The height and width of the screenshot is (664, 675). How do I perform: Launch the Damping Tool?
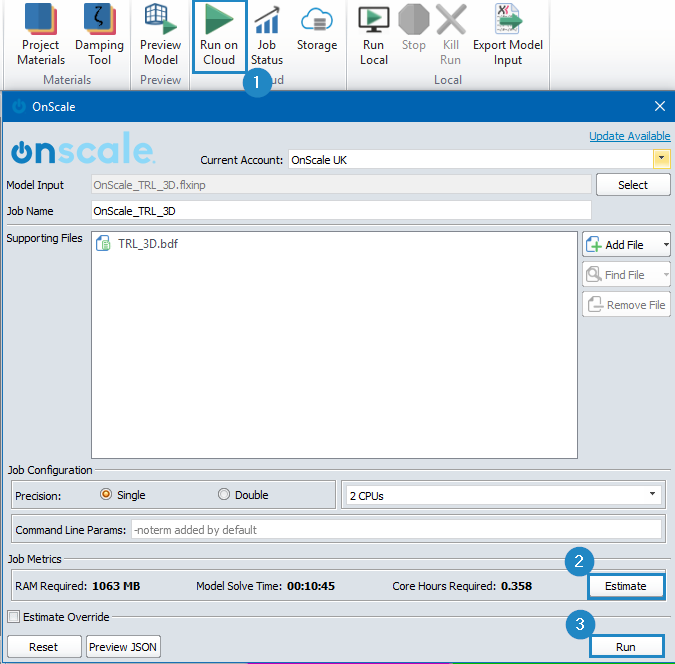[99, 35]
